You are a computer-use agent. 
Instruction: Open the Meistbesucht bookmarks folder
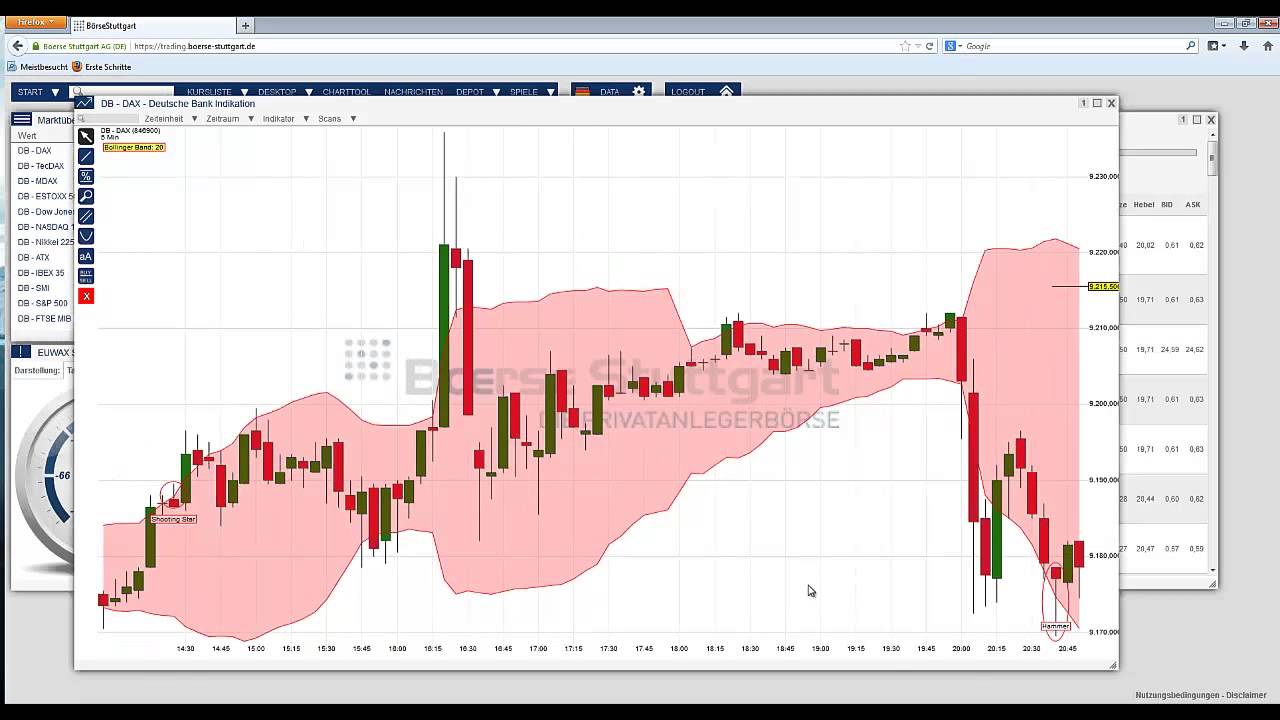[38, 67]
